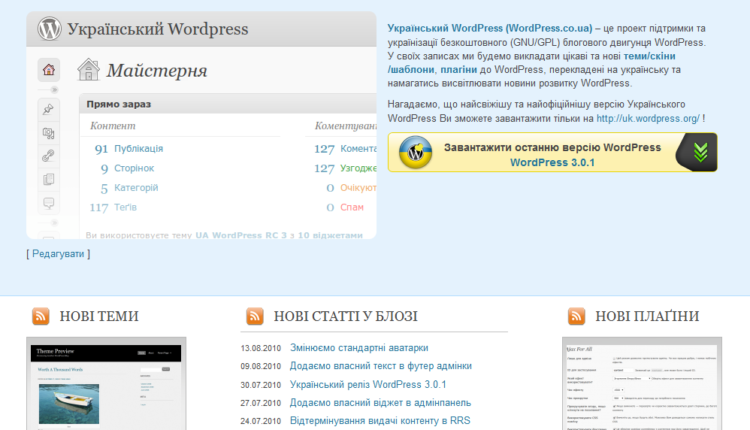Click the date 13.08.2010

click(x=261, y=348)
